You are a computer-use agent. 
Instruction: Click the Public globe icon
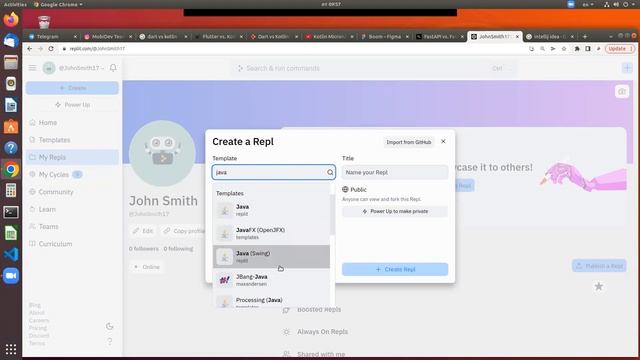click(345, 189)
